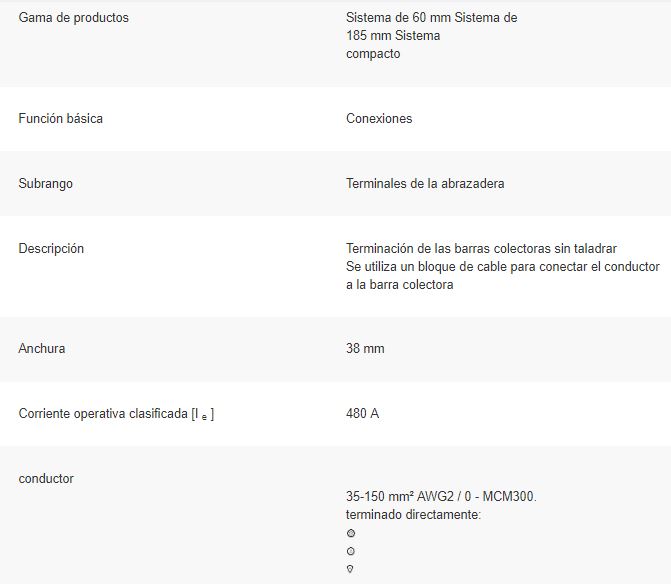
Task: Select the "Función básica" row label
Action: pyautogui.click(x=60, y=119)
